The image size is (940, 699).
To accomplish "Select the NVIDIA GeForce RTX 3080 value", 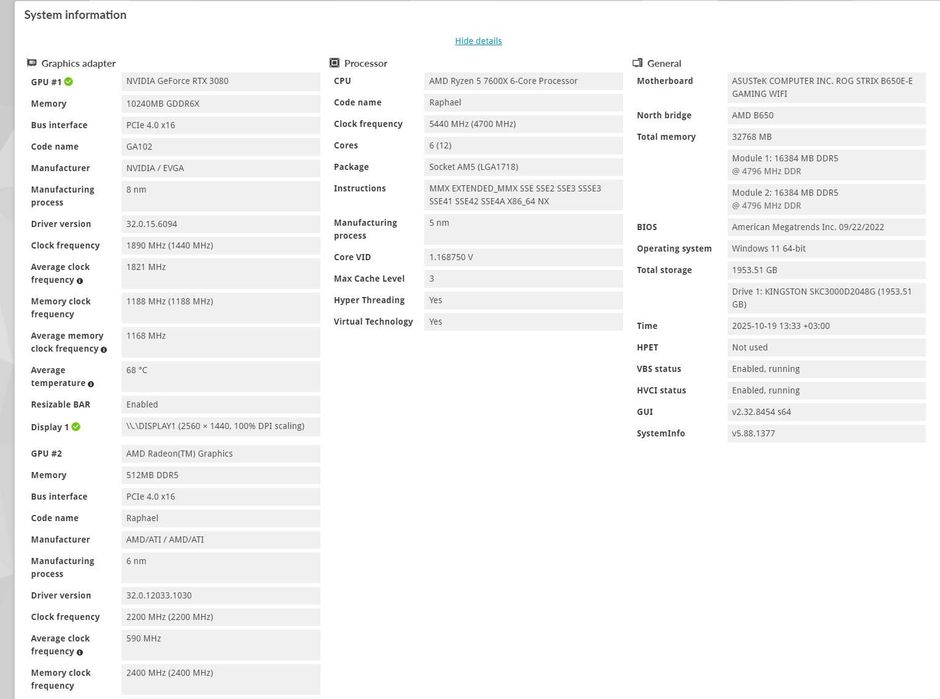I will pos(221,82).
